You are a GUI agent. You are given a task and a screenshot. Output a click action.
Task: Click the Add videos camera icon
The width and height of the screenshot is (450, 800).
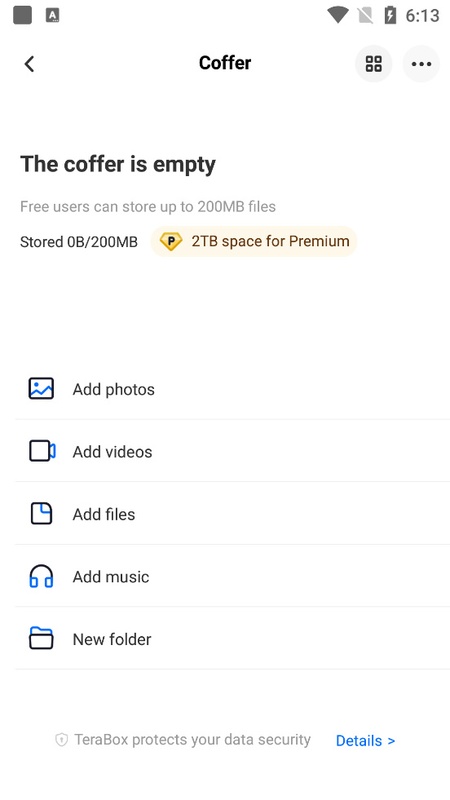tap(42, 451)
